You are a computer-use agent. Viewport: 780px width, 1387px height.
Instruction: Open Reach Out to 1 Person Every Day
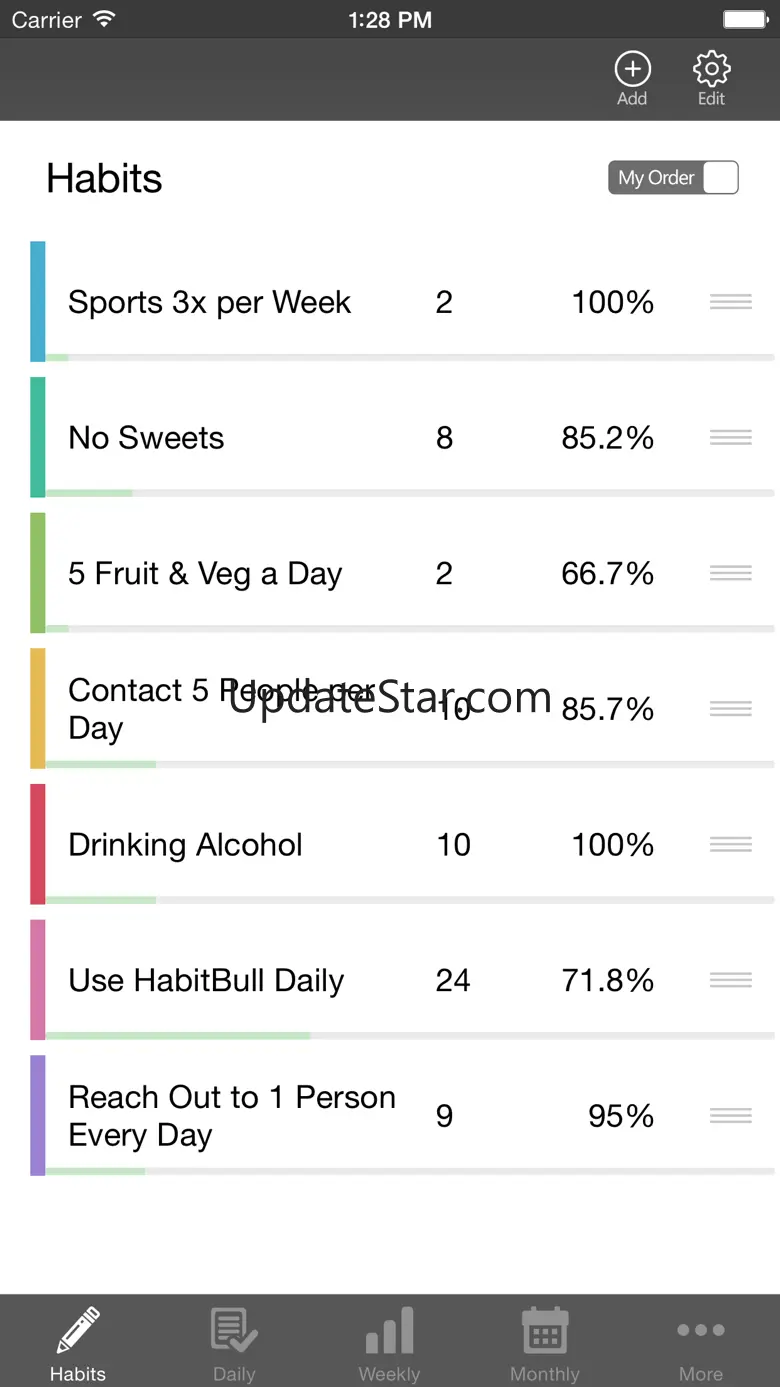point(230,1116)
